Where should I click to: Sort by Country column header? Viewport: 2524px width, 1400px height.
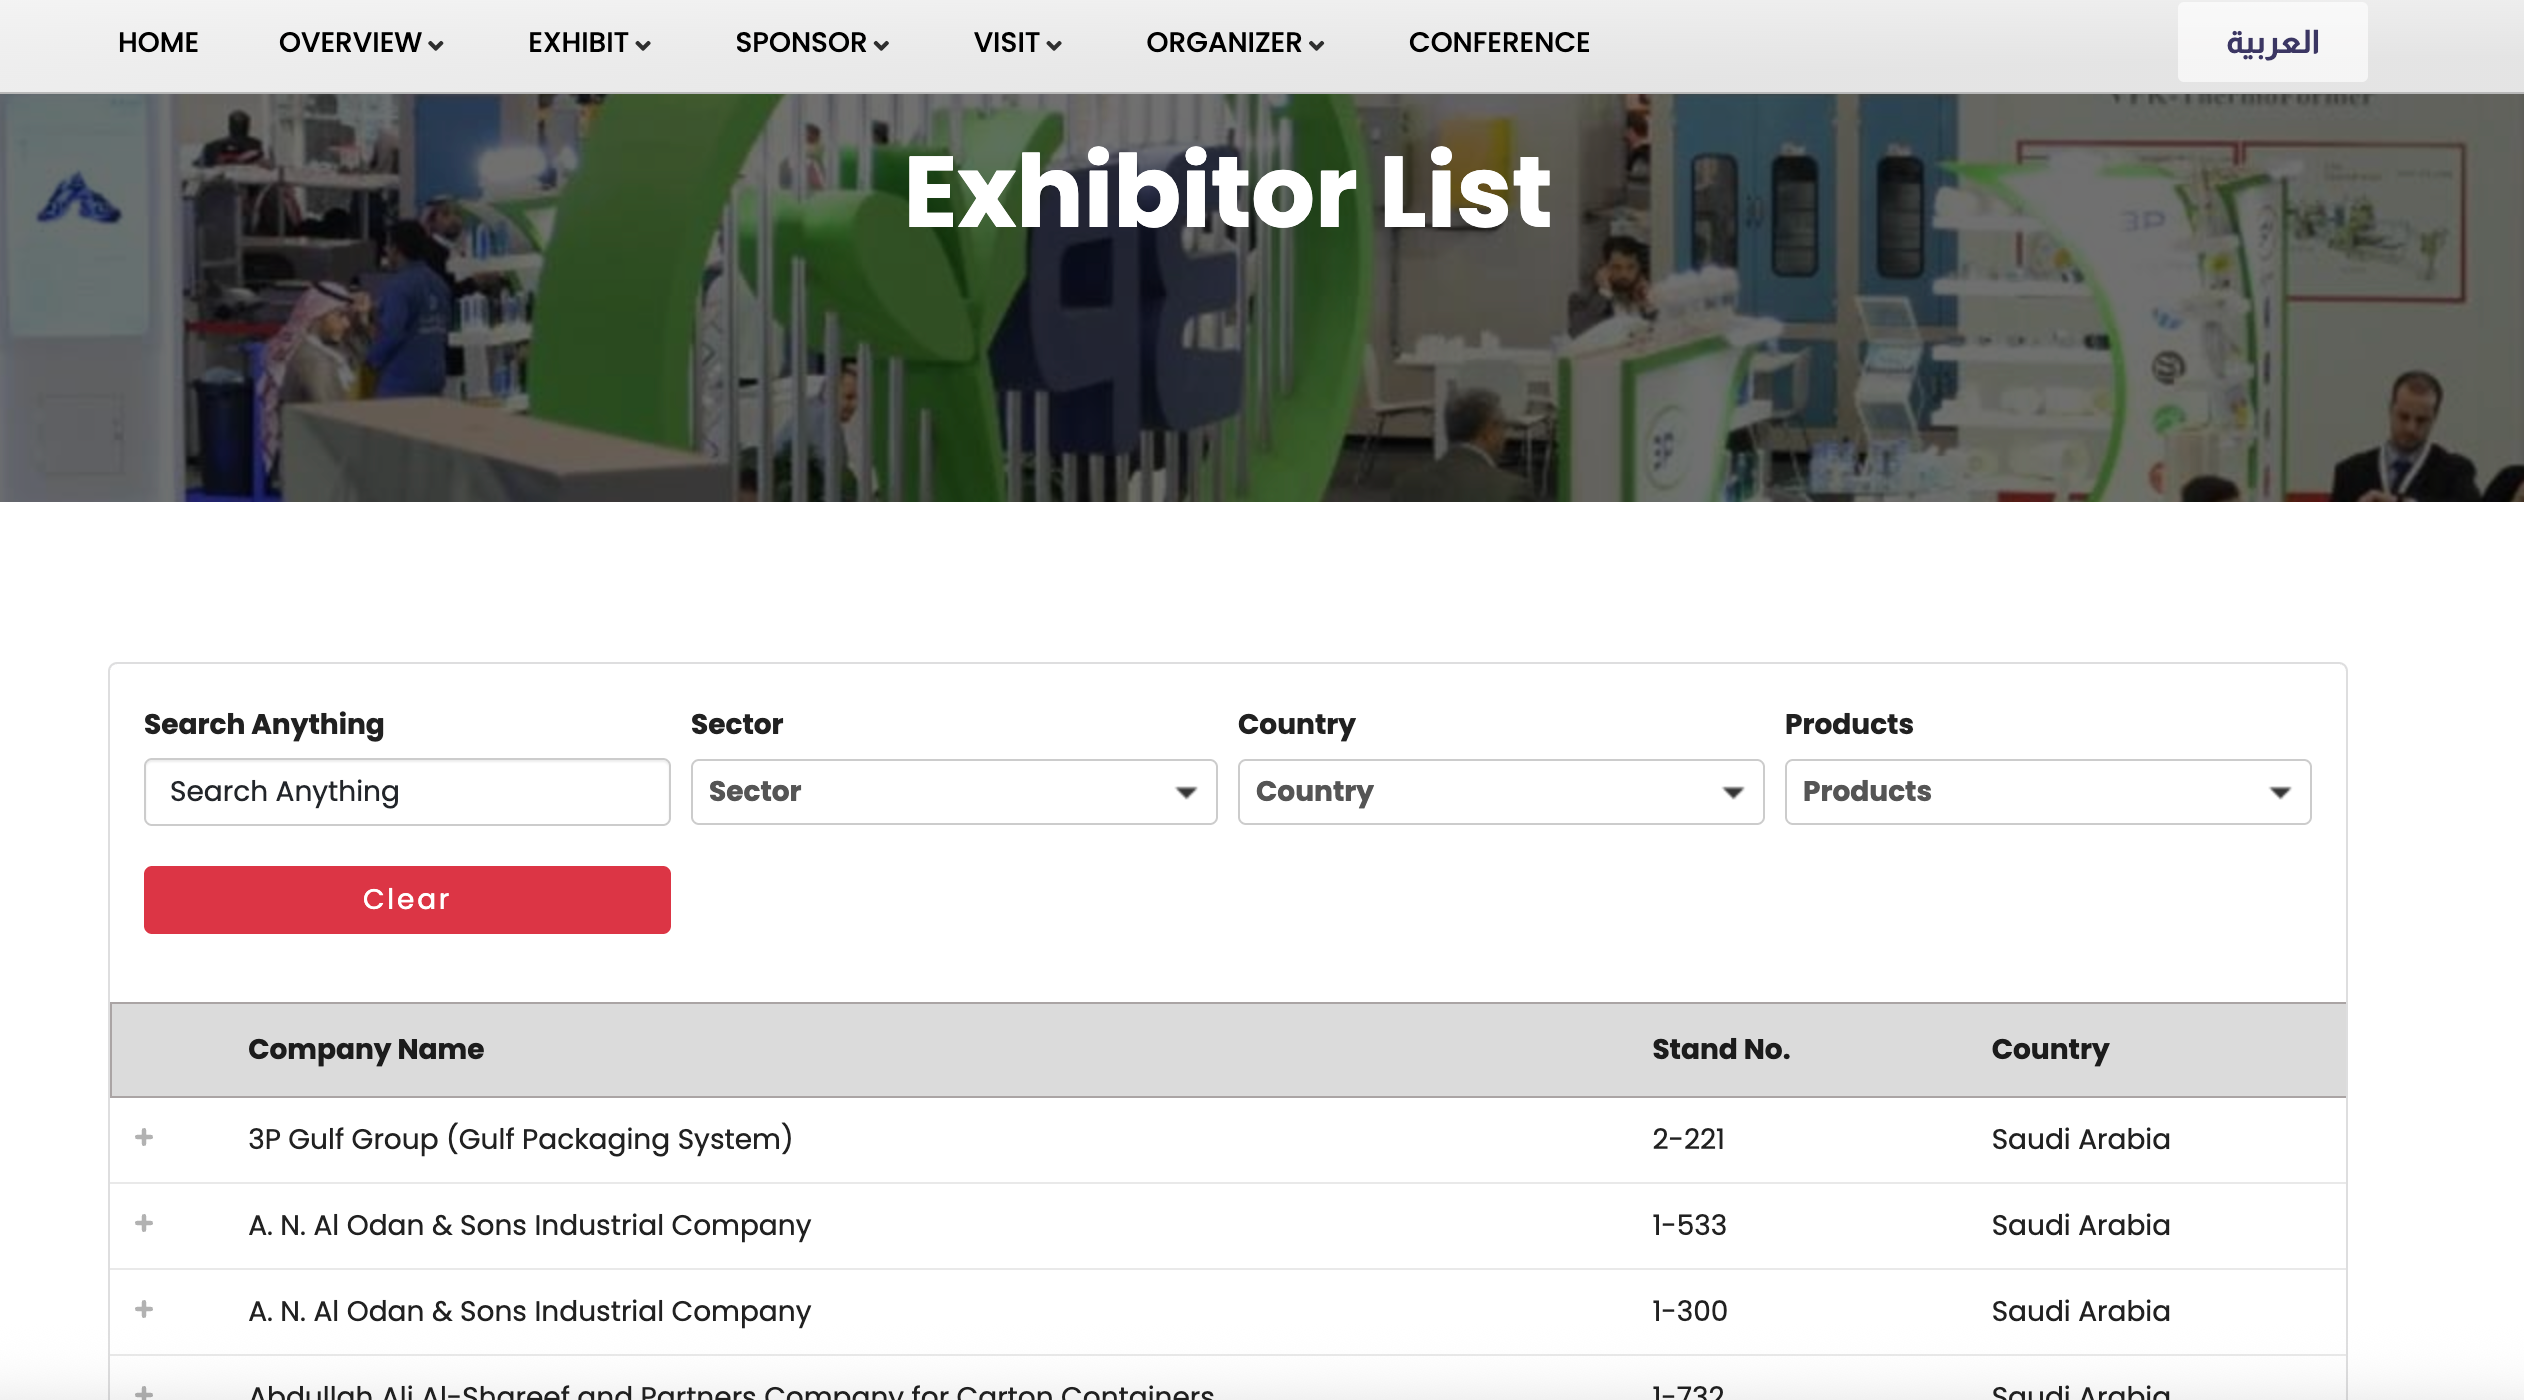[2049, 1050]
